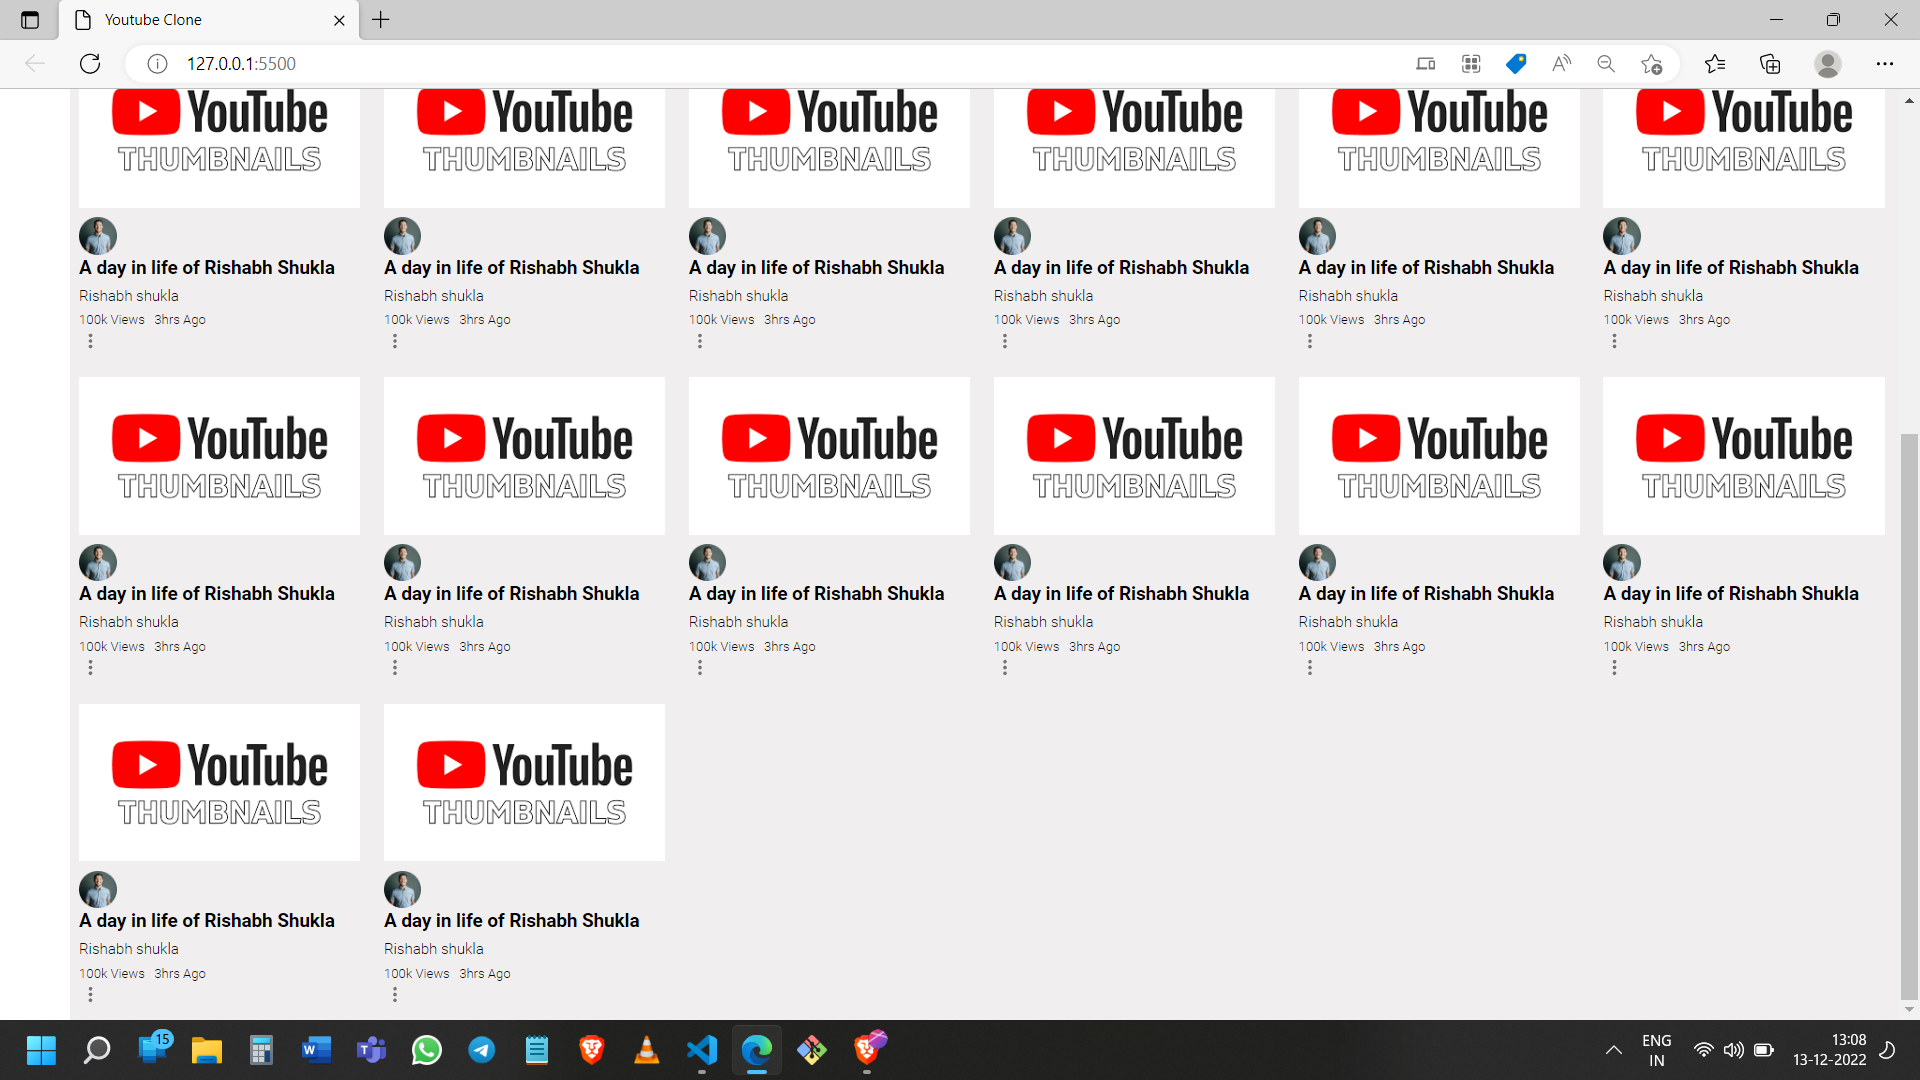Open the web capture tool

[1470, 63]
